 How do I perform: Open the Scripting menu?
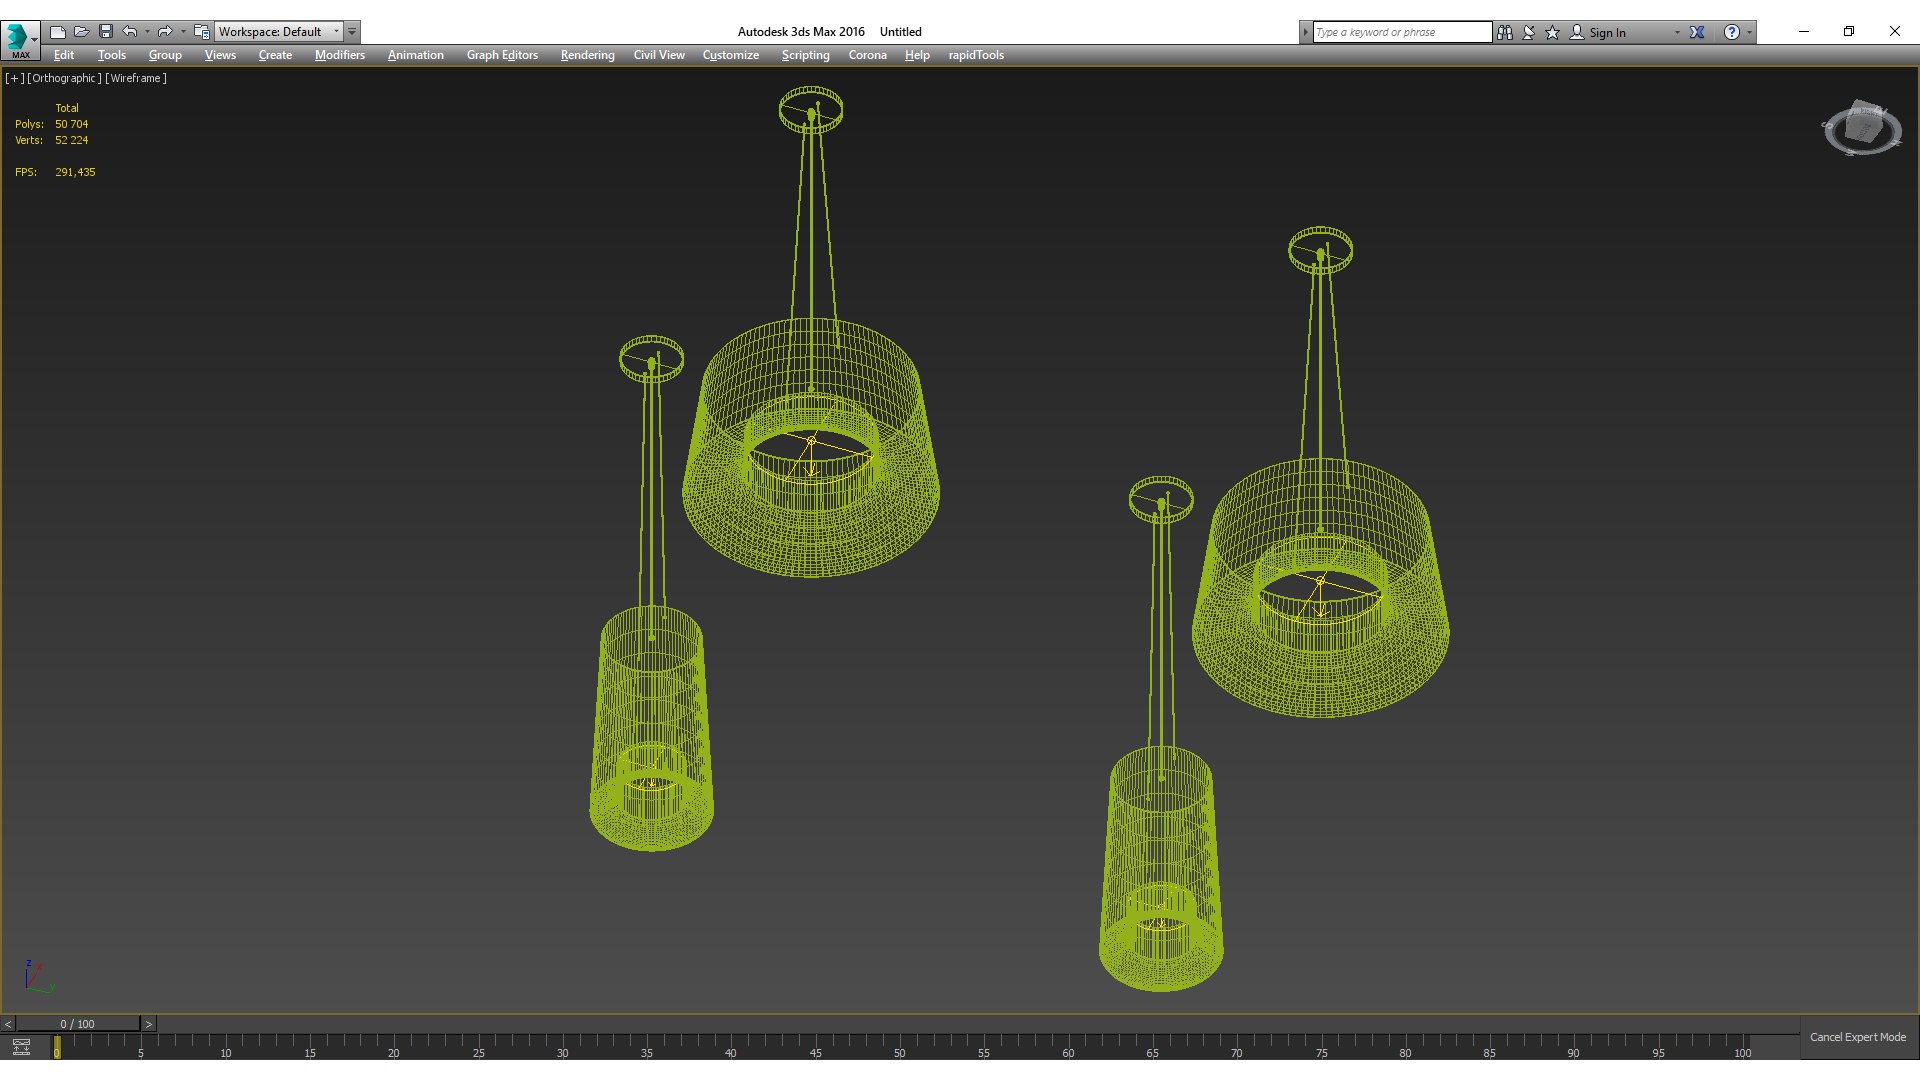click(805, 55)
